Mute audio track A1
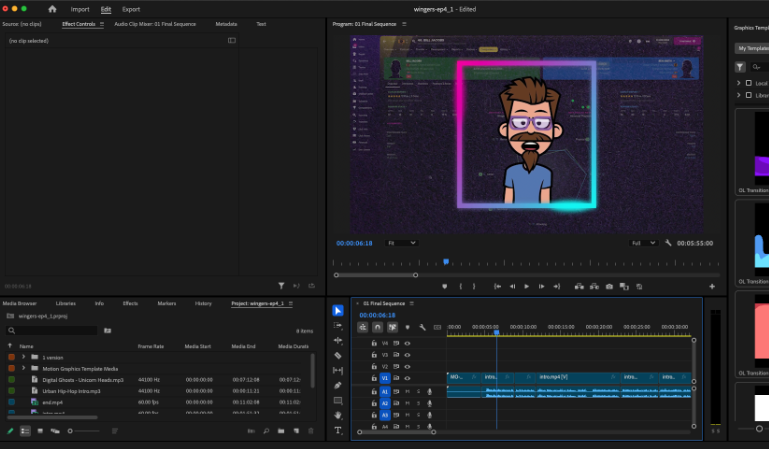The image size is (769, 449). coord(407,391)
